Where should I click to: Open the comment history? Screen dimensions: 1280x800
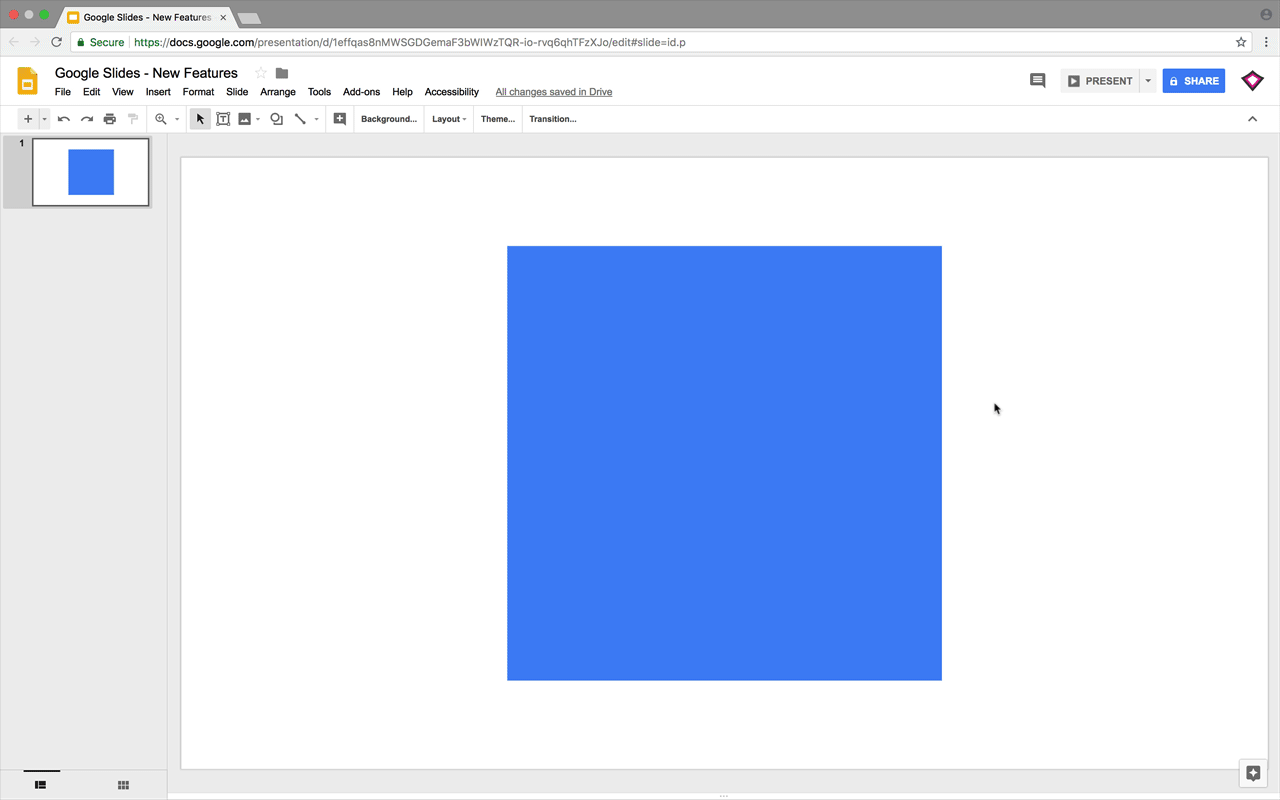point(1037,81)
